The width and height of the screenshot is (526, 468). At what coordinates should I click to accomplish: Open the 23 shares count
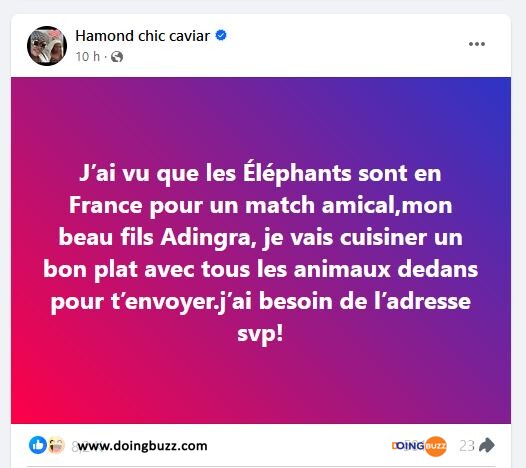click(x=467, y=446)
